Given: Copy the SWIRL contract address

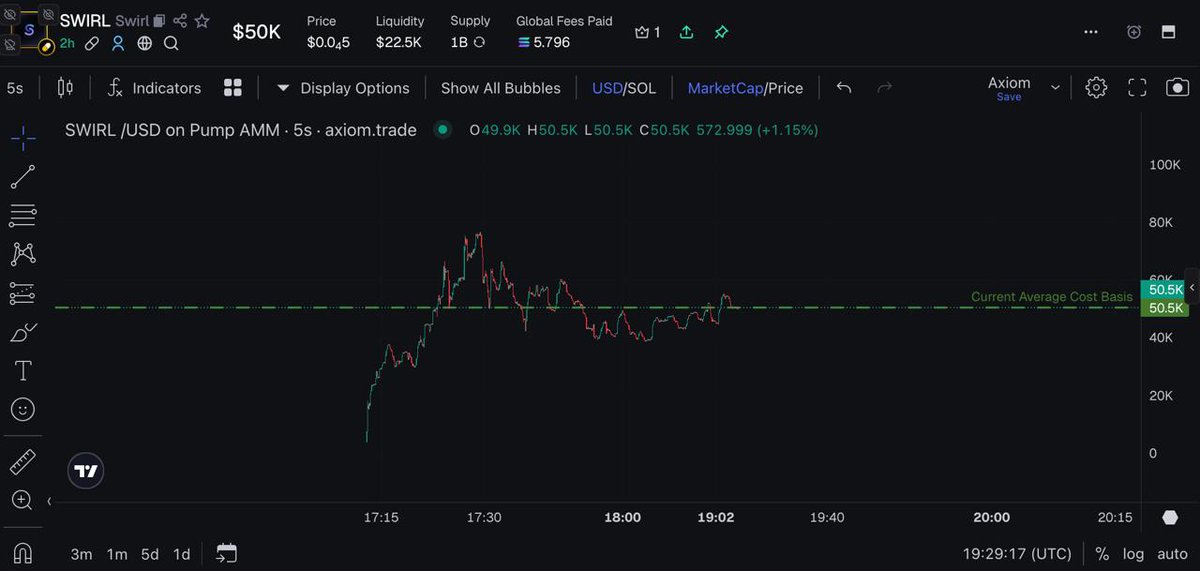Looking at the screenshot, I should [159, 21].
